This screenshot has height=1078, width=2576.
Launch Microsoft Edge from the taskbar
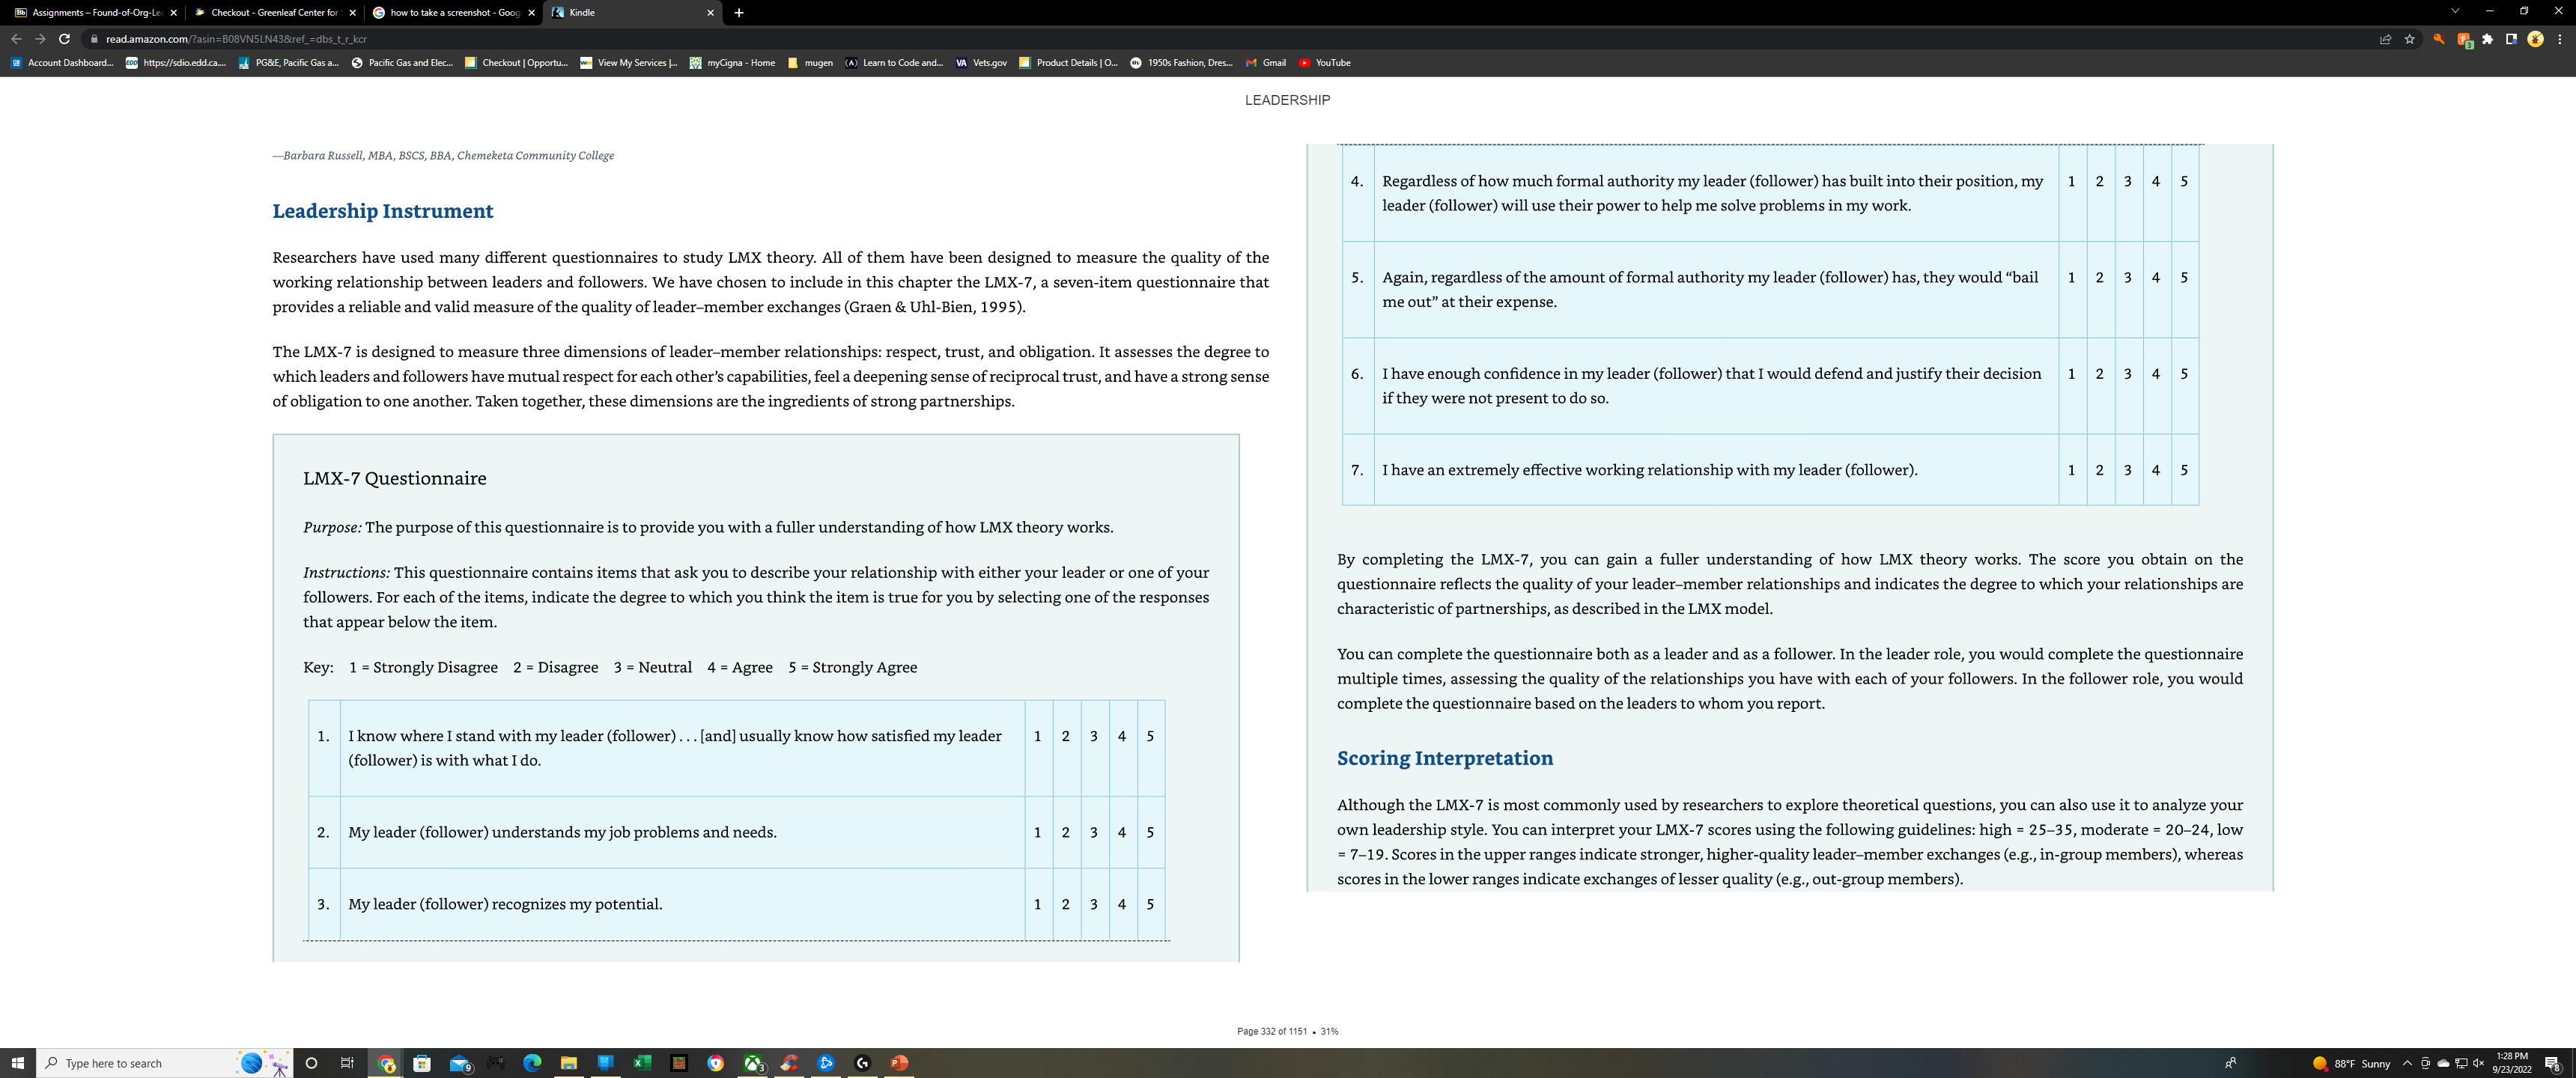click(532, 1063)
